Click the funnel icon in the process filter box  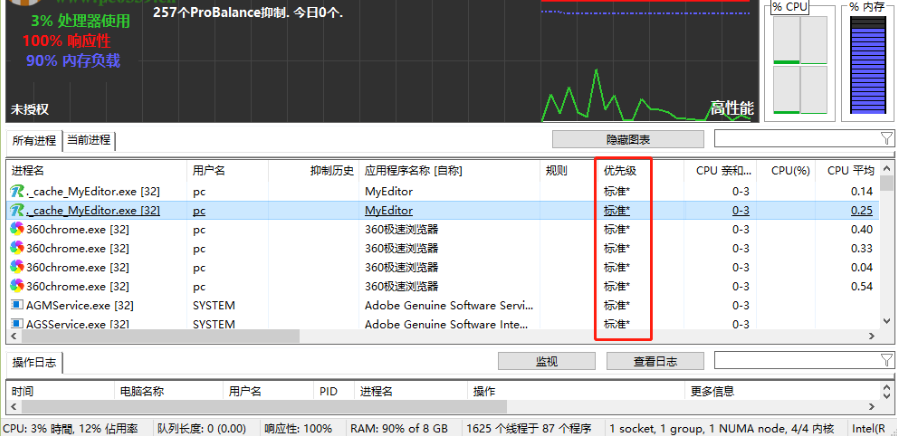pyautogui.click(x=886, y=138)
